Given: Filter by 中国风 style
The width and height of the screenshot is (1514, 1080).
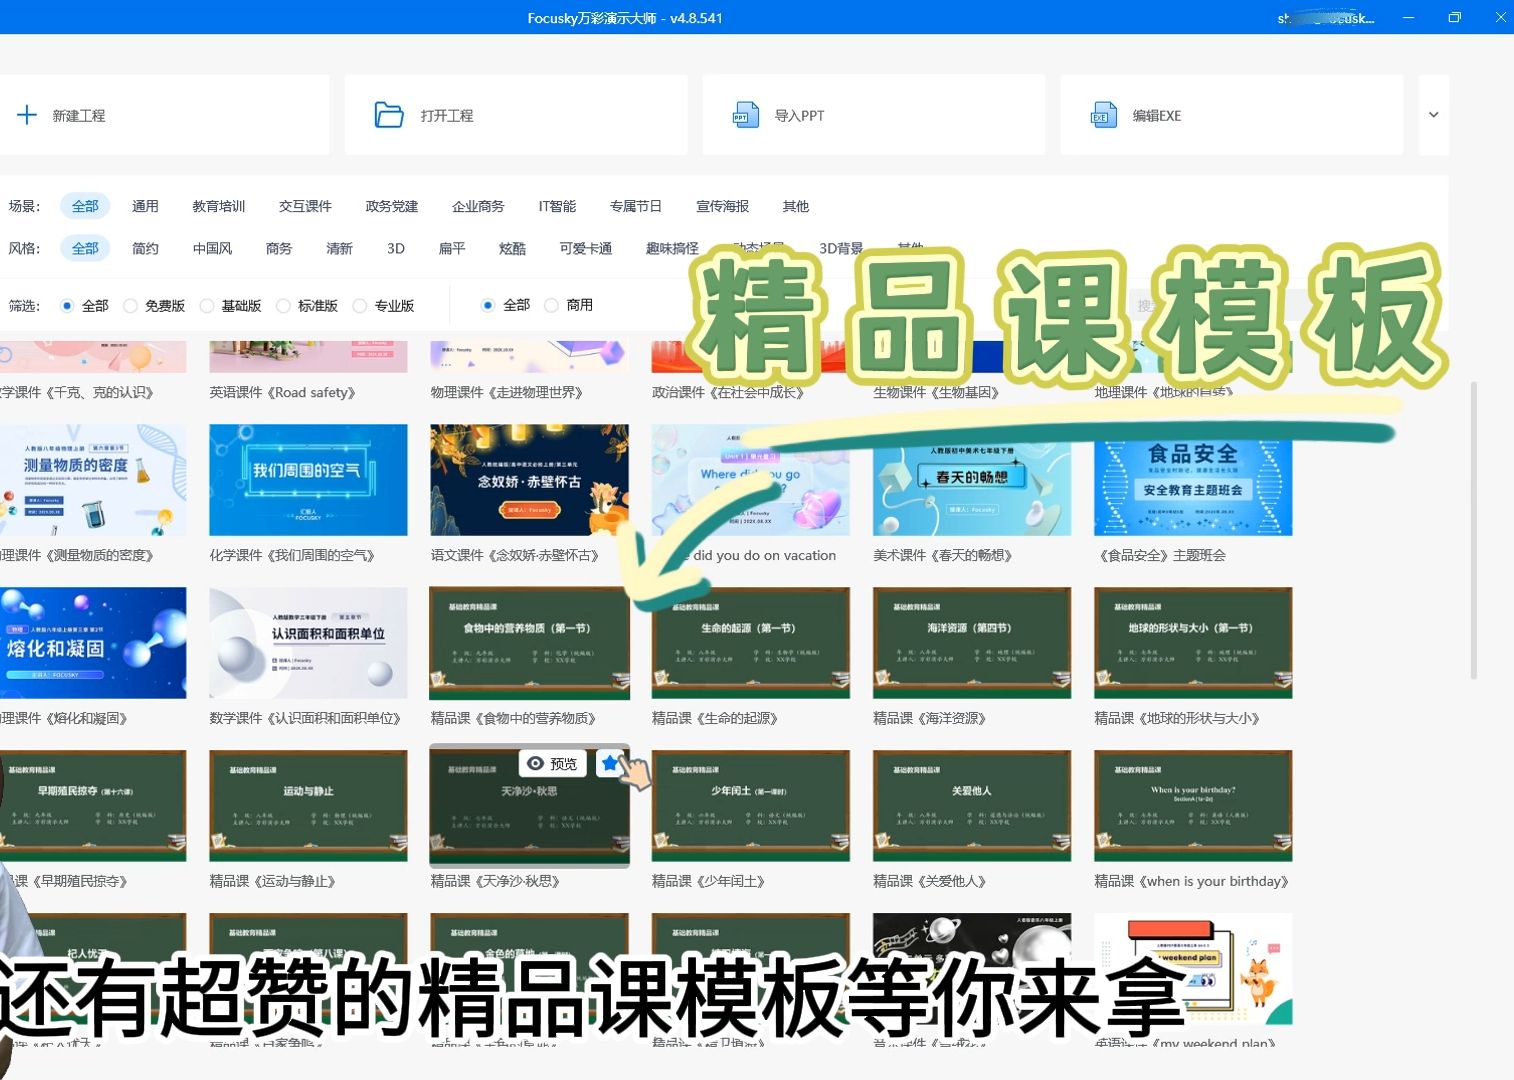Looking at the screenshot, I should point(212,248).
